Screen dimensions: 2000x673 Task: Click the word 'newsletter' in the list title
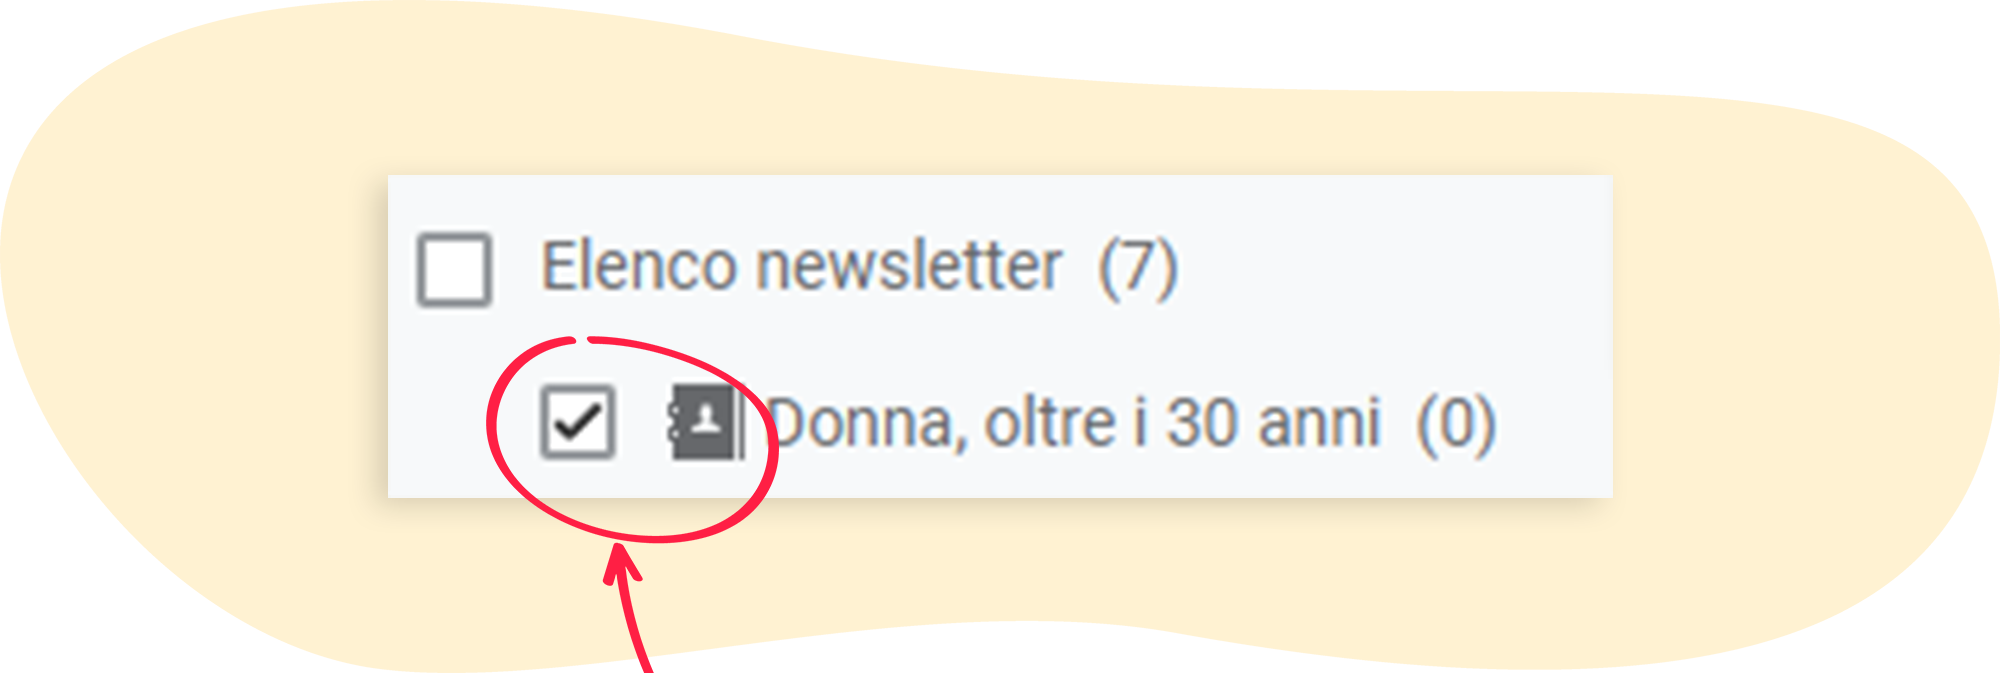909,267
